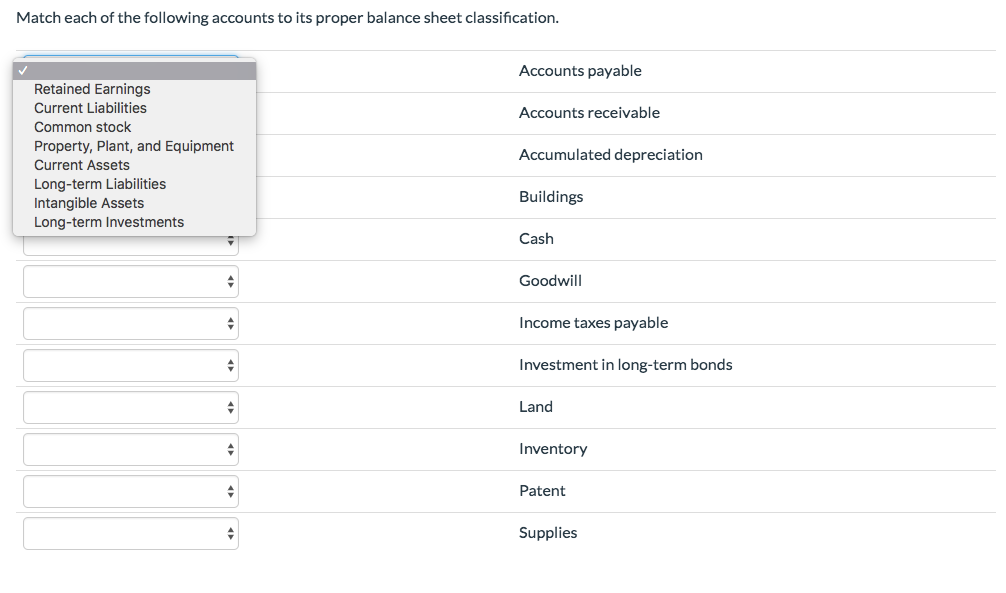Open the classification dropdown for "Goodwill"
Screen dimensions: 1006x593
pos(130,281)
